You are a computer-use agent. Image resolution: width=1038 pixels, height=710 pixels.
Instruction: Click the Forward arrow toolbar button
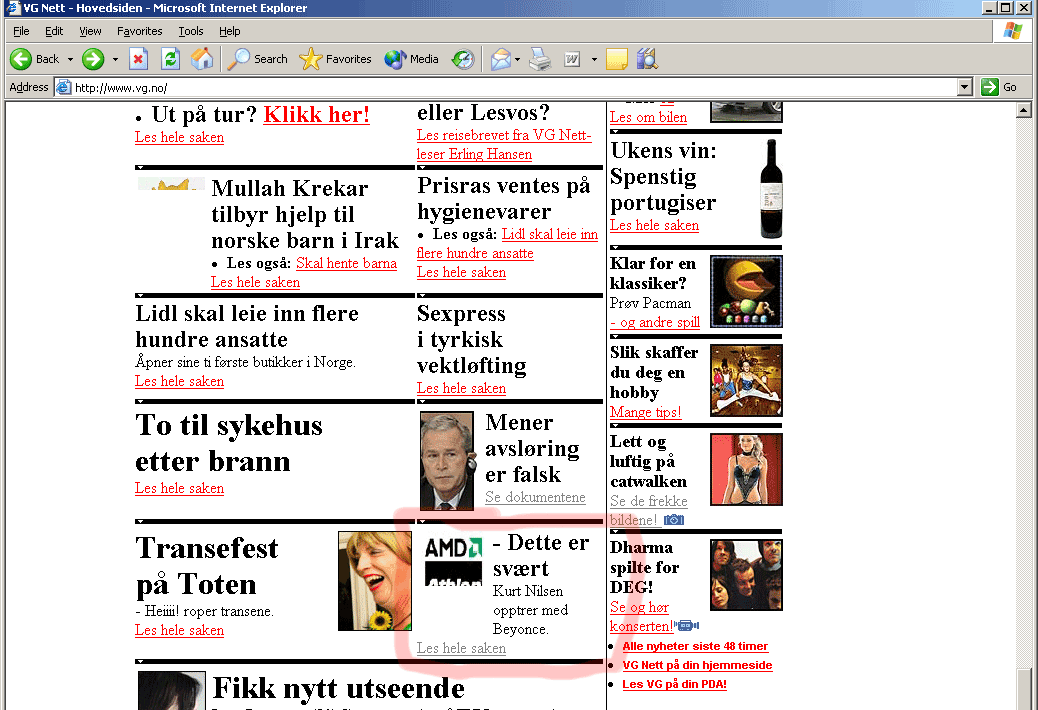pos(93,59)
